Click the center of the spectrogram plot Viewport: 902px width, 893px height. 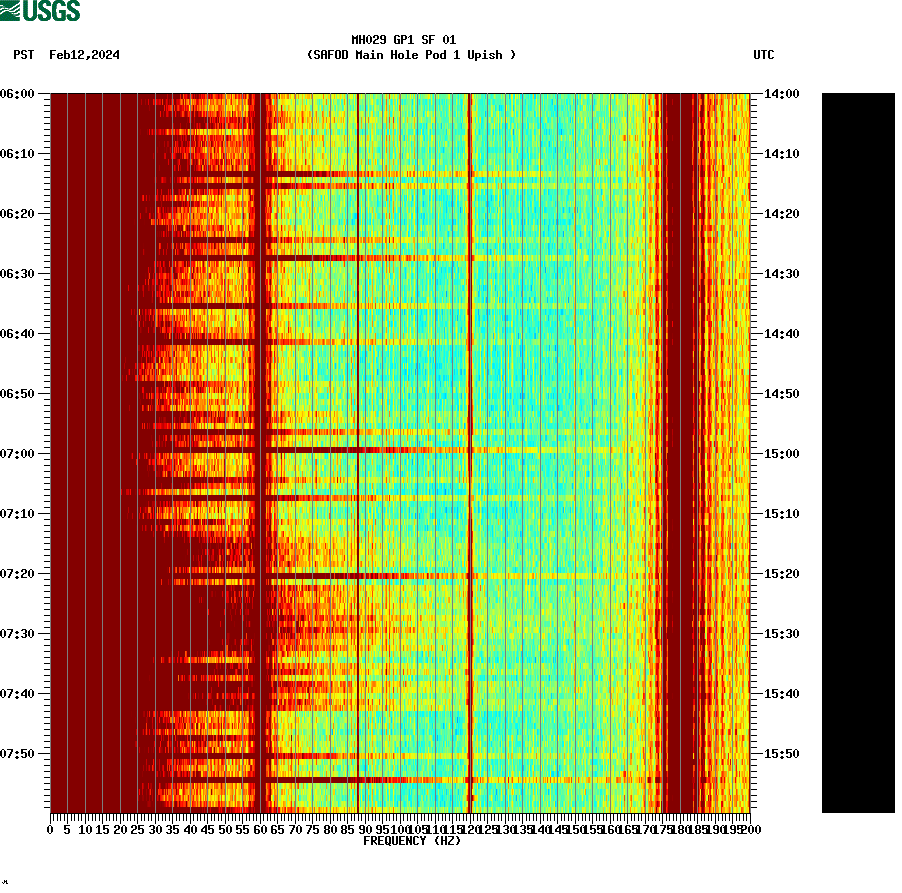400,450
